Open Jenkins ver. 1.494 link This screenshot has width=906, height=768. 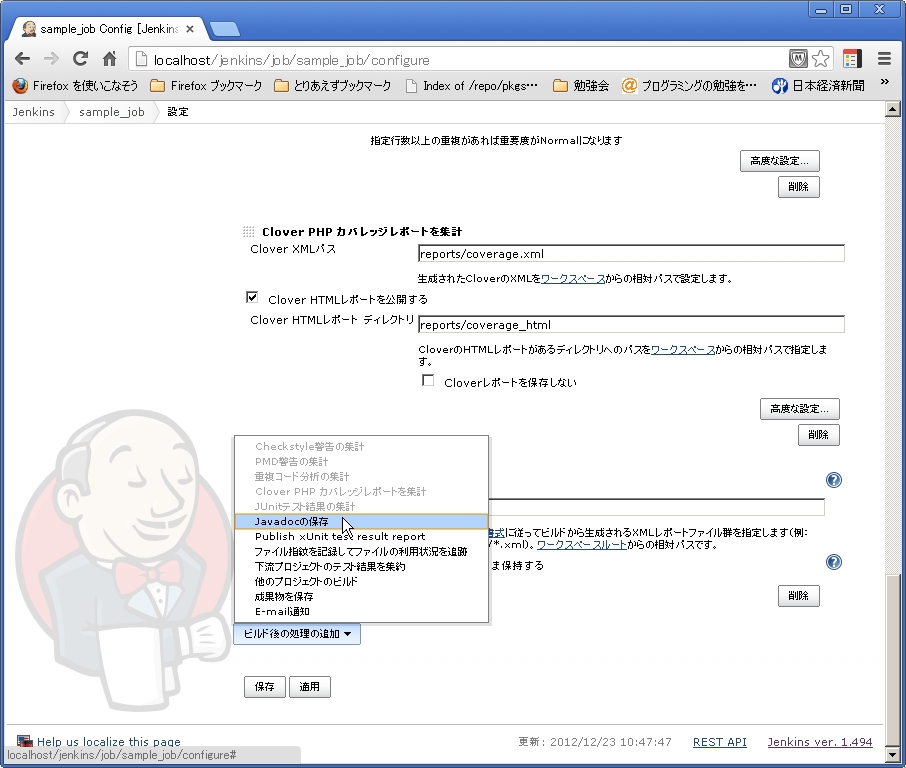[x=819, y=742]
